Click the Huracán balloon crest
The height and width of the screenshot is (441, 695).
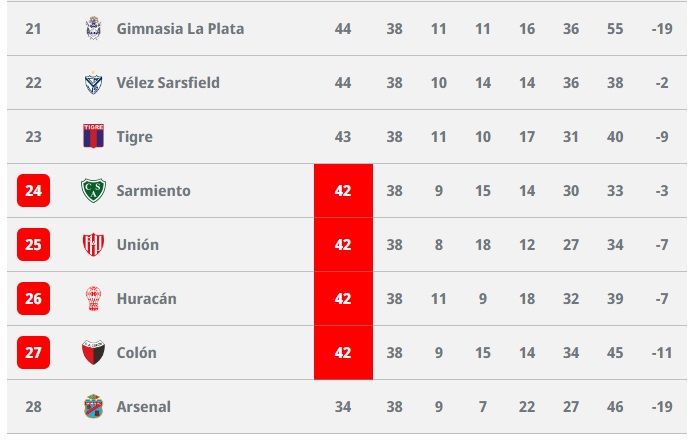coord(94,298)
